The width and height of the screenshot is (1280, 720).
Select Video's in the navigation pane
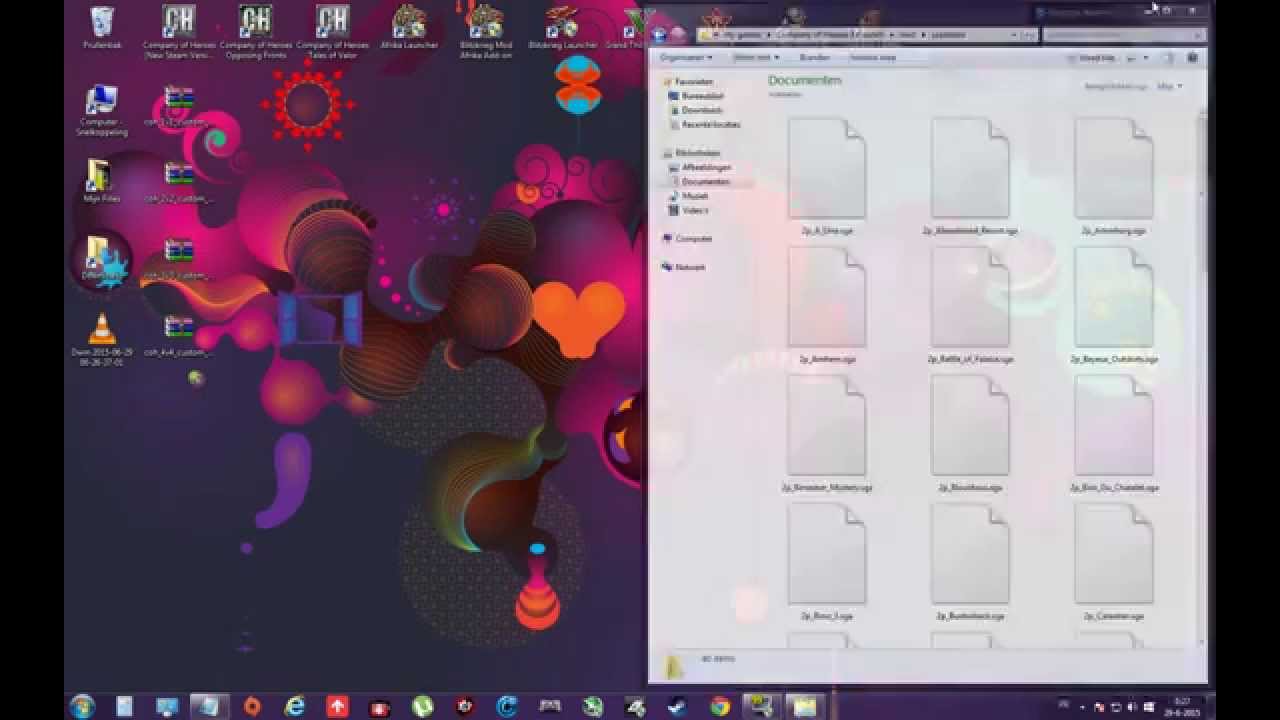[695, 211]
